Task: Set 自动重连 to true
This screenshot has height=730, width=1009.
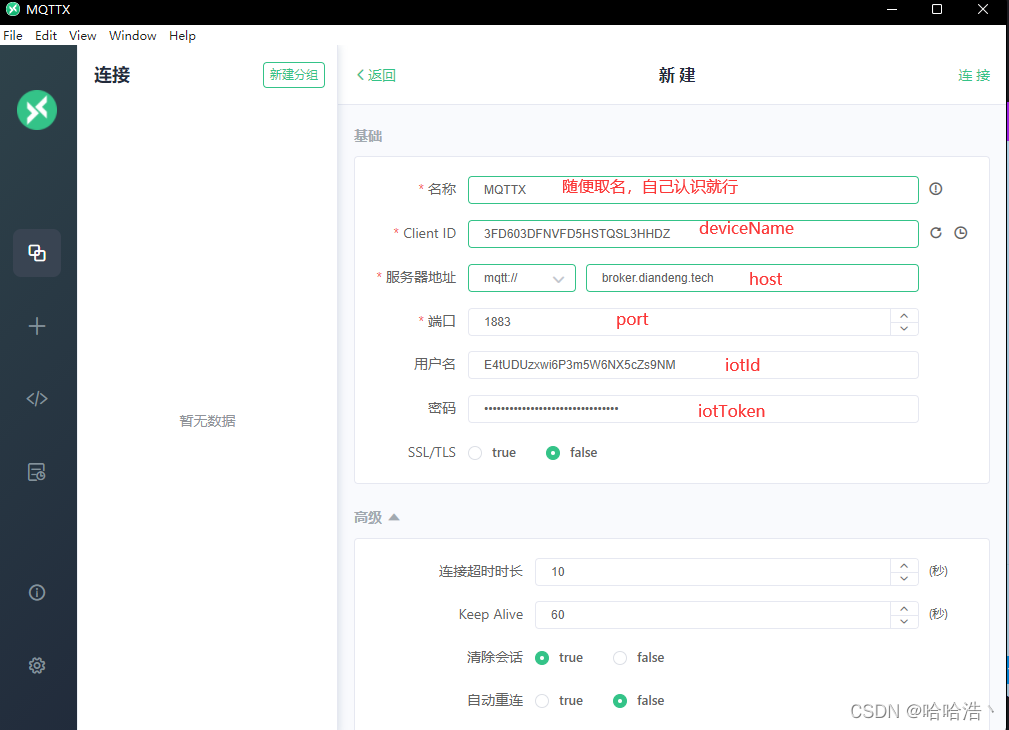Action: point(542,700)
